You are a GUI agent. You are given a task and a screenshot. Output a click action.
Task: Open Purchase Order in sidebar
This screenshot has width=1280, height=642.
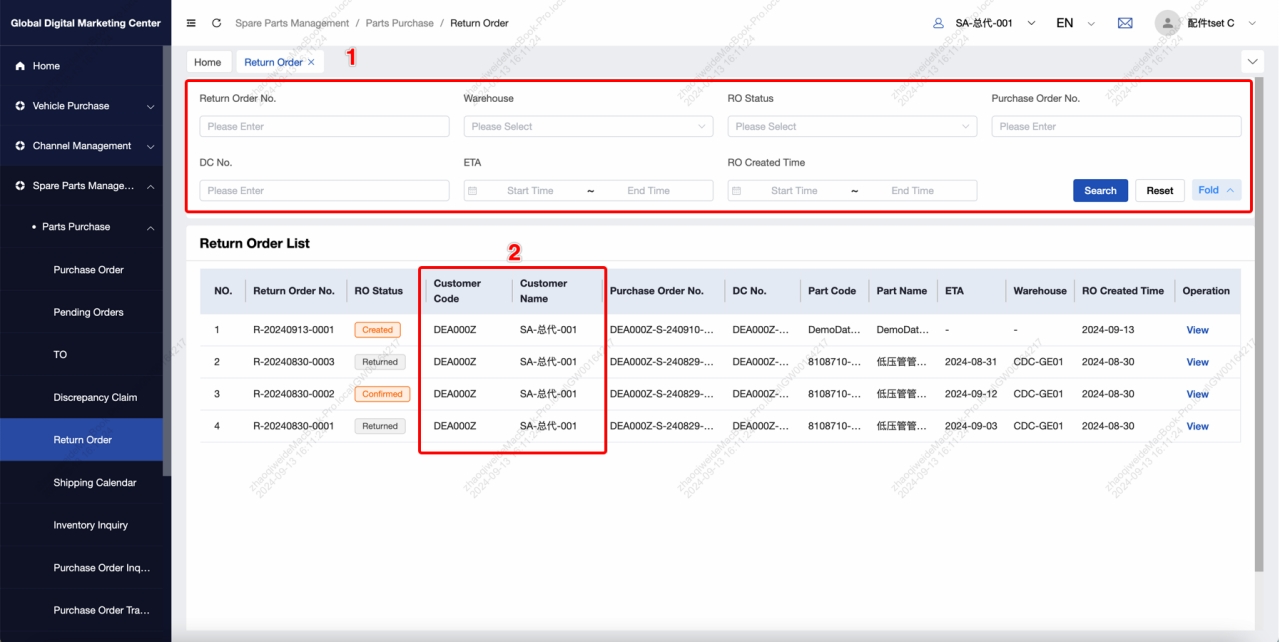pyautogui.click(x=89, y=270)
